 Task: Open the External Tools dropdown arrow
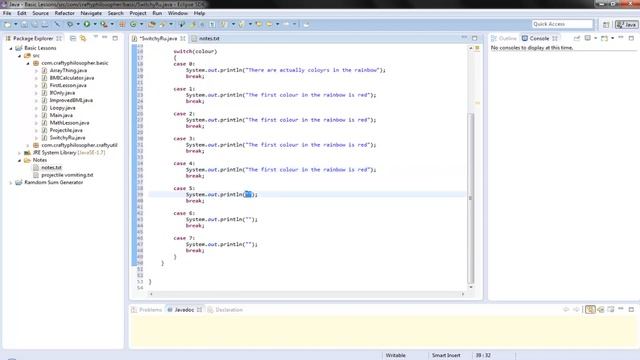coord(112,24)
